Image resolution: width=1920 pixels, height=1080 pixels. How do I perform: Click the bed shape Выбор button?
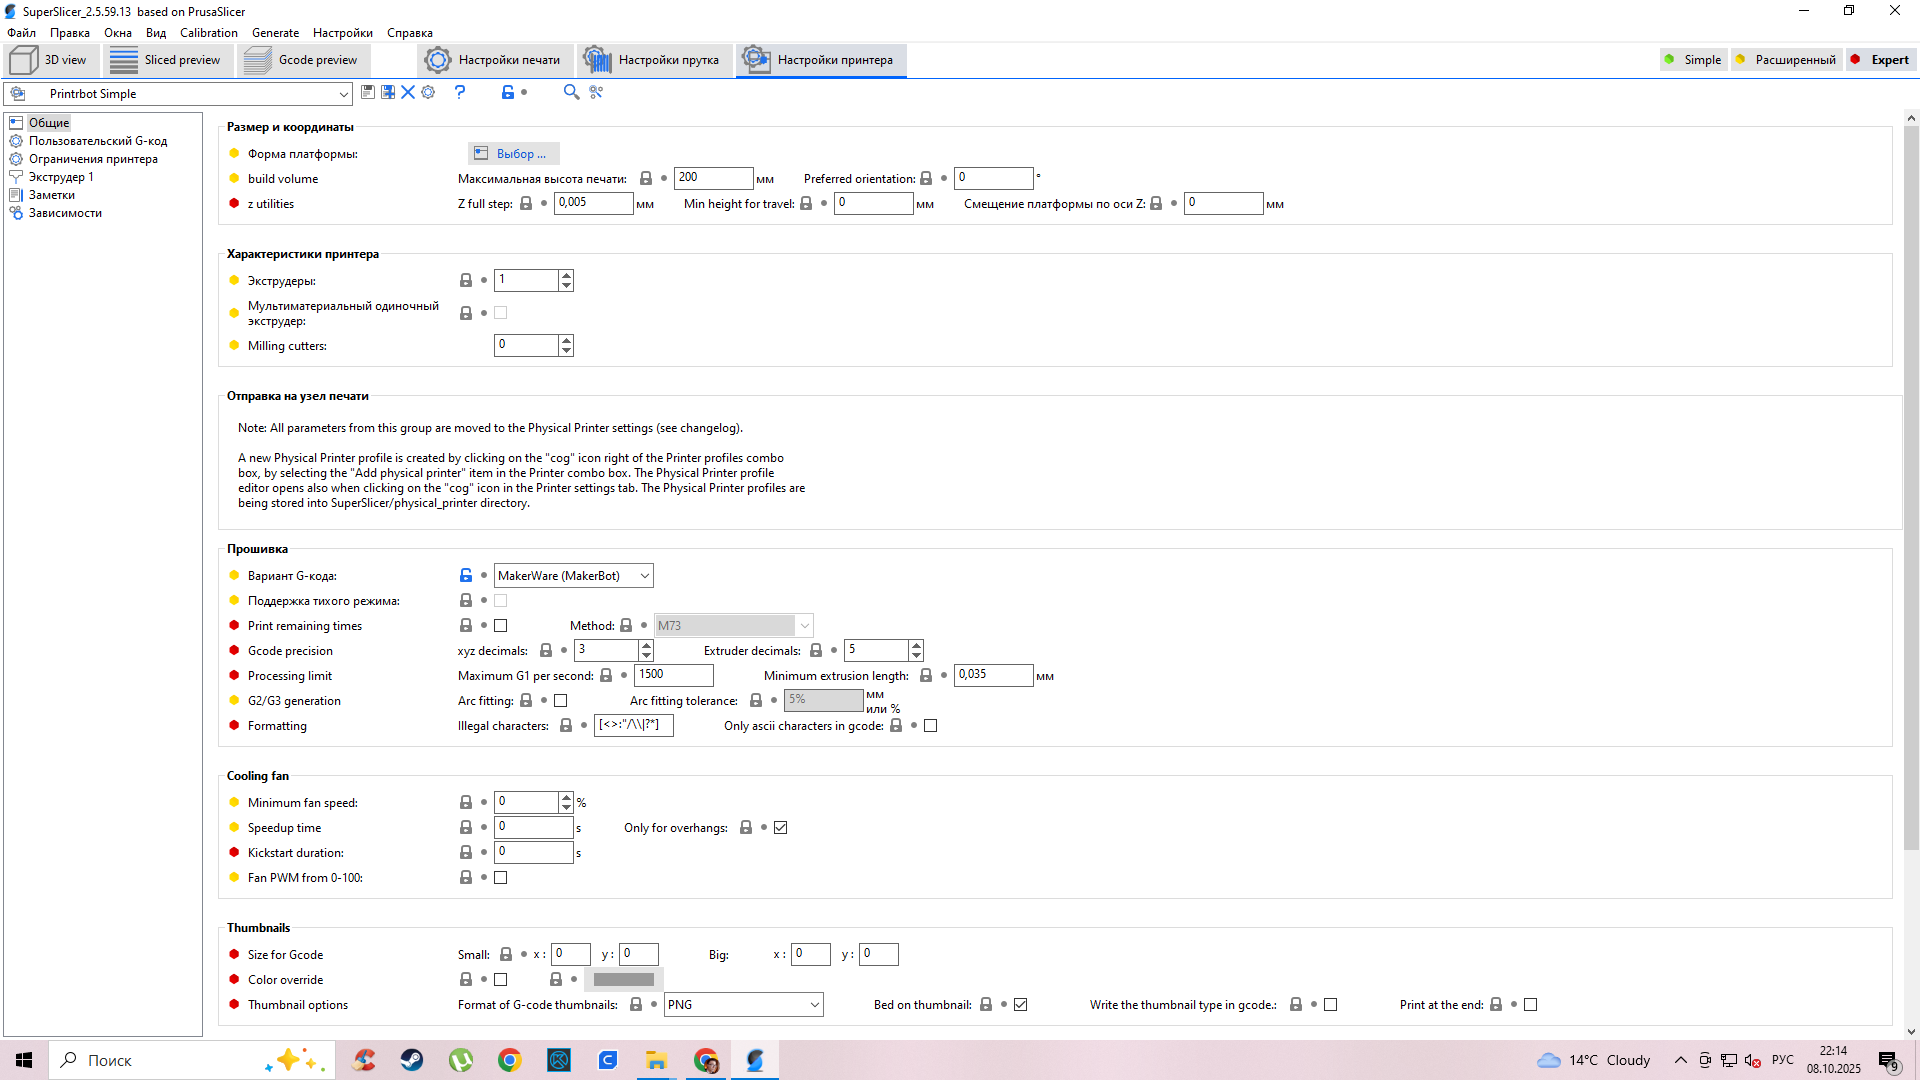tap(513, 154)
